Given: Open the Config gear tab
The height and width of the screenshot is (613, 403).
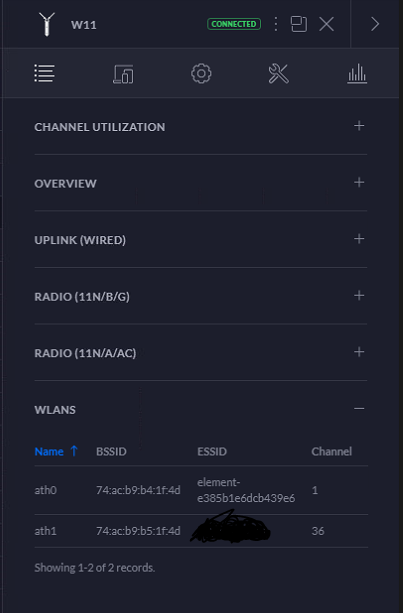Looking at the screenshot, I should click(x=201, y=73).
